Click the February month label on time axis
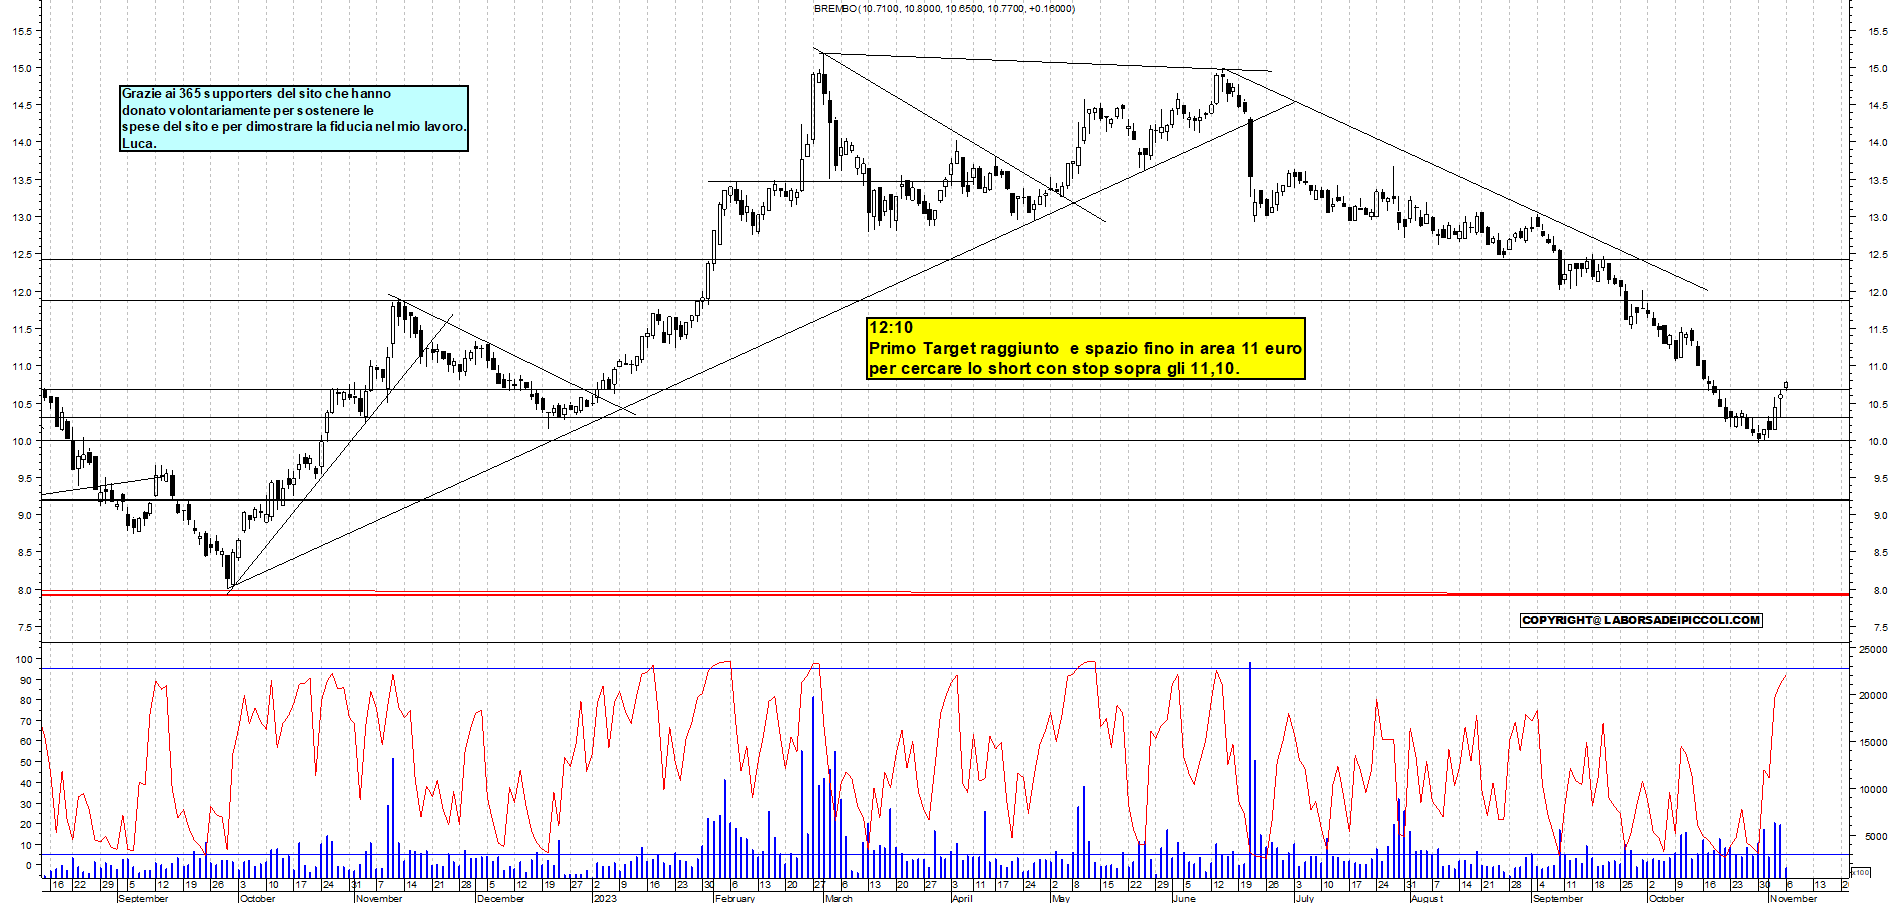This screenshot has width=1890, height=903. 735,898
